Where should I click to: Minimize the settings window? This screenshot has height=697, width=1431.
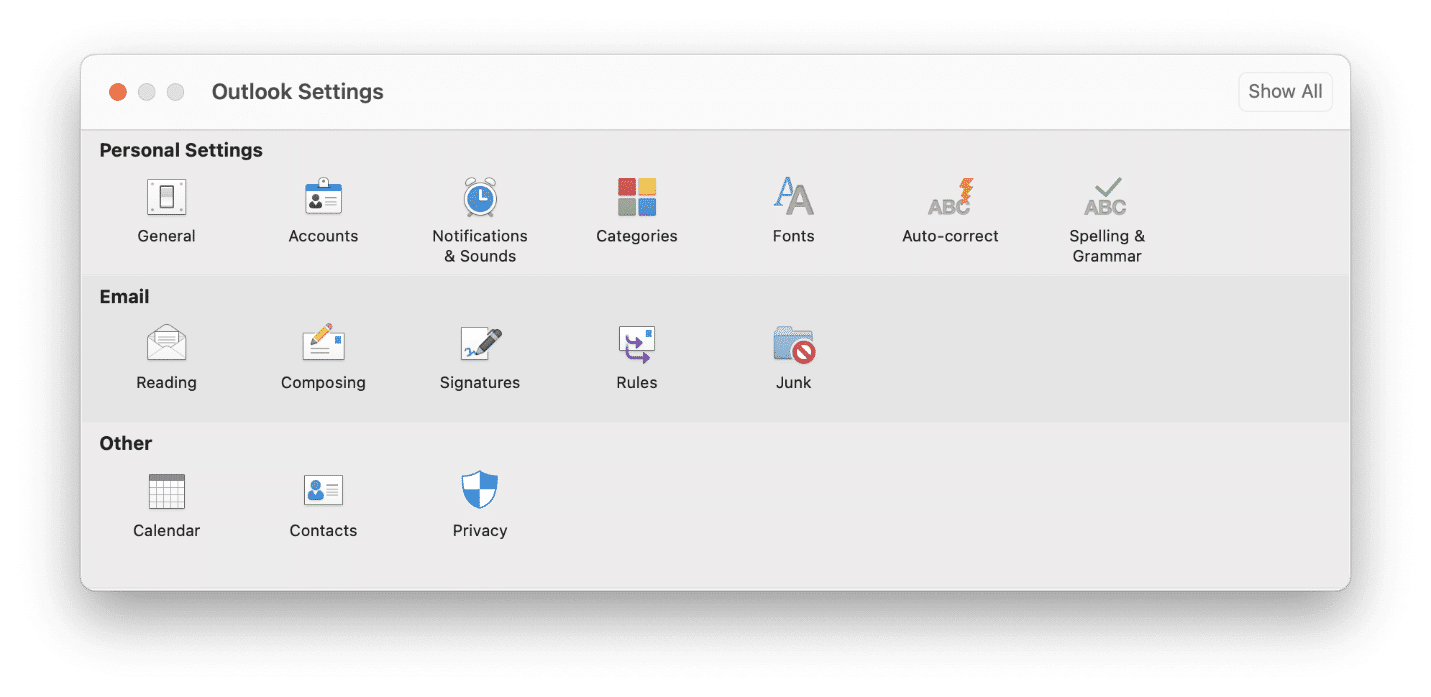[146, 91]
